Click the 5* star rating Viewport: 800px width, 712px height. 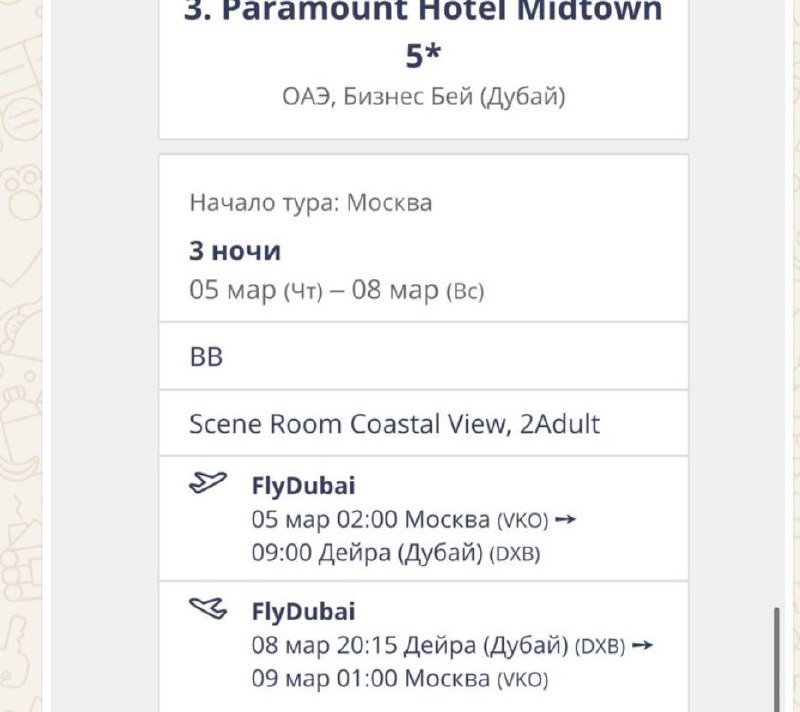[423, 56]
